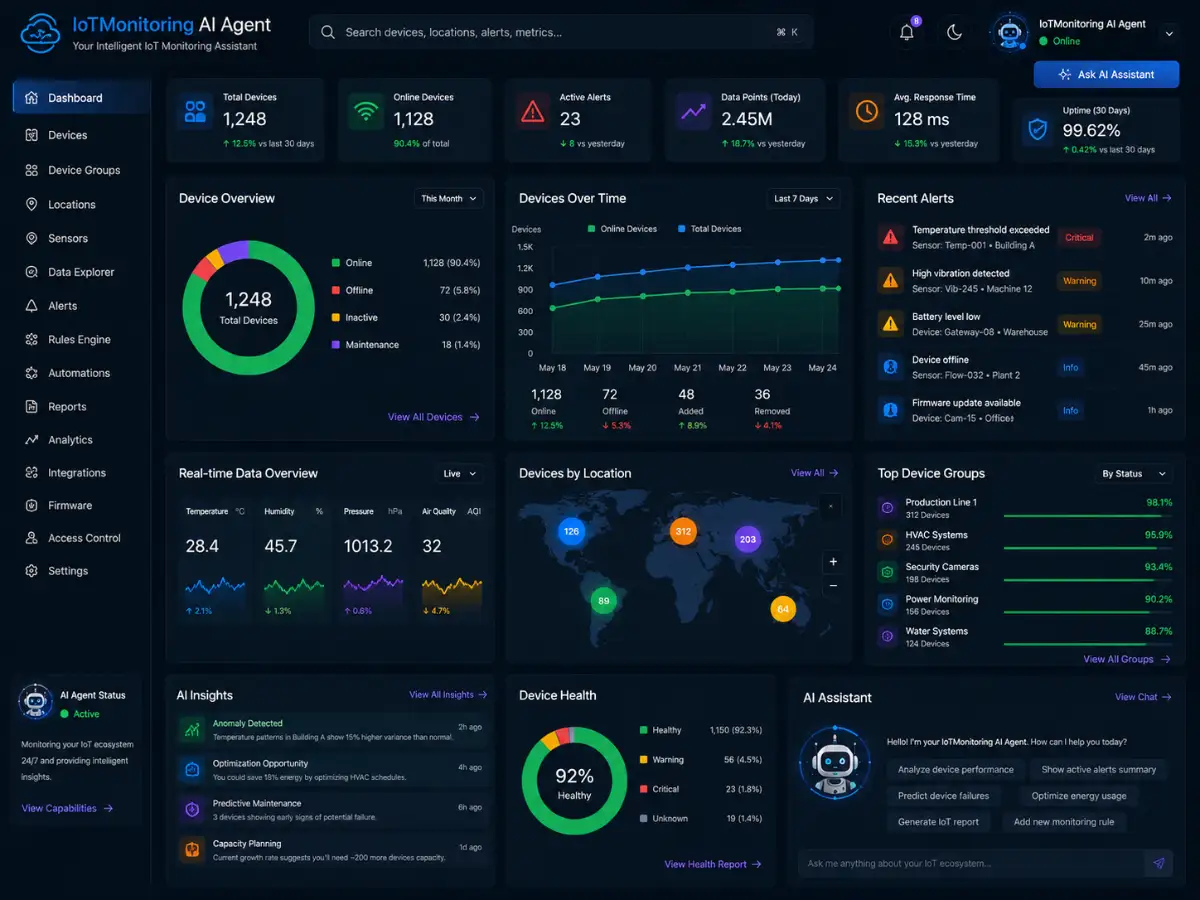The image size is (1200, 900).
Task: Open View All Devices link
Action: [434, 417]
